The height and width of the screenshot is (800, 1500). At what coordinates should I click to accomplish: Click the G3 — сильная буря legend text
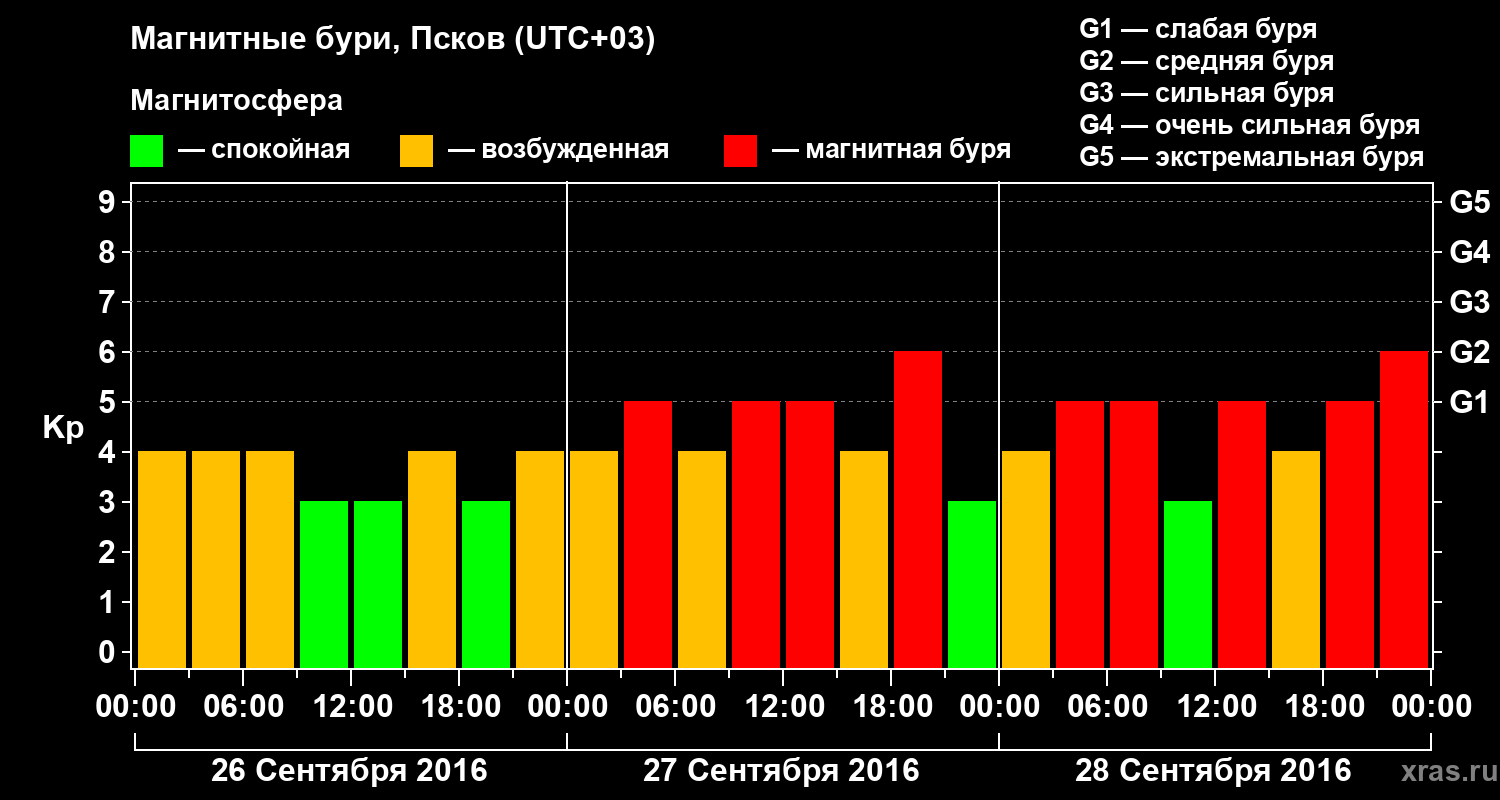coord(1207,93)
